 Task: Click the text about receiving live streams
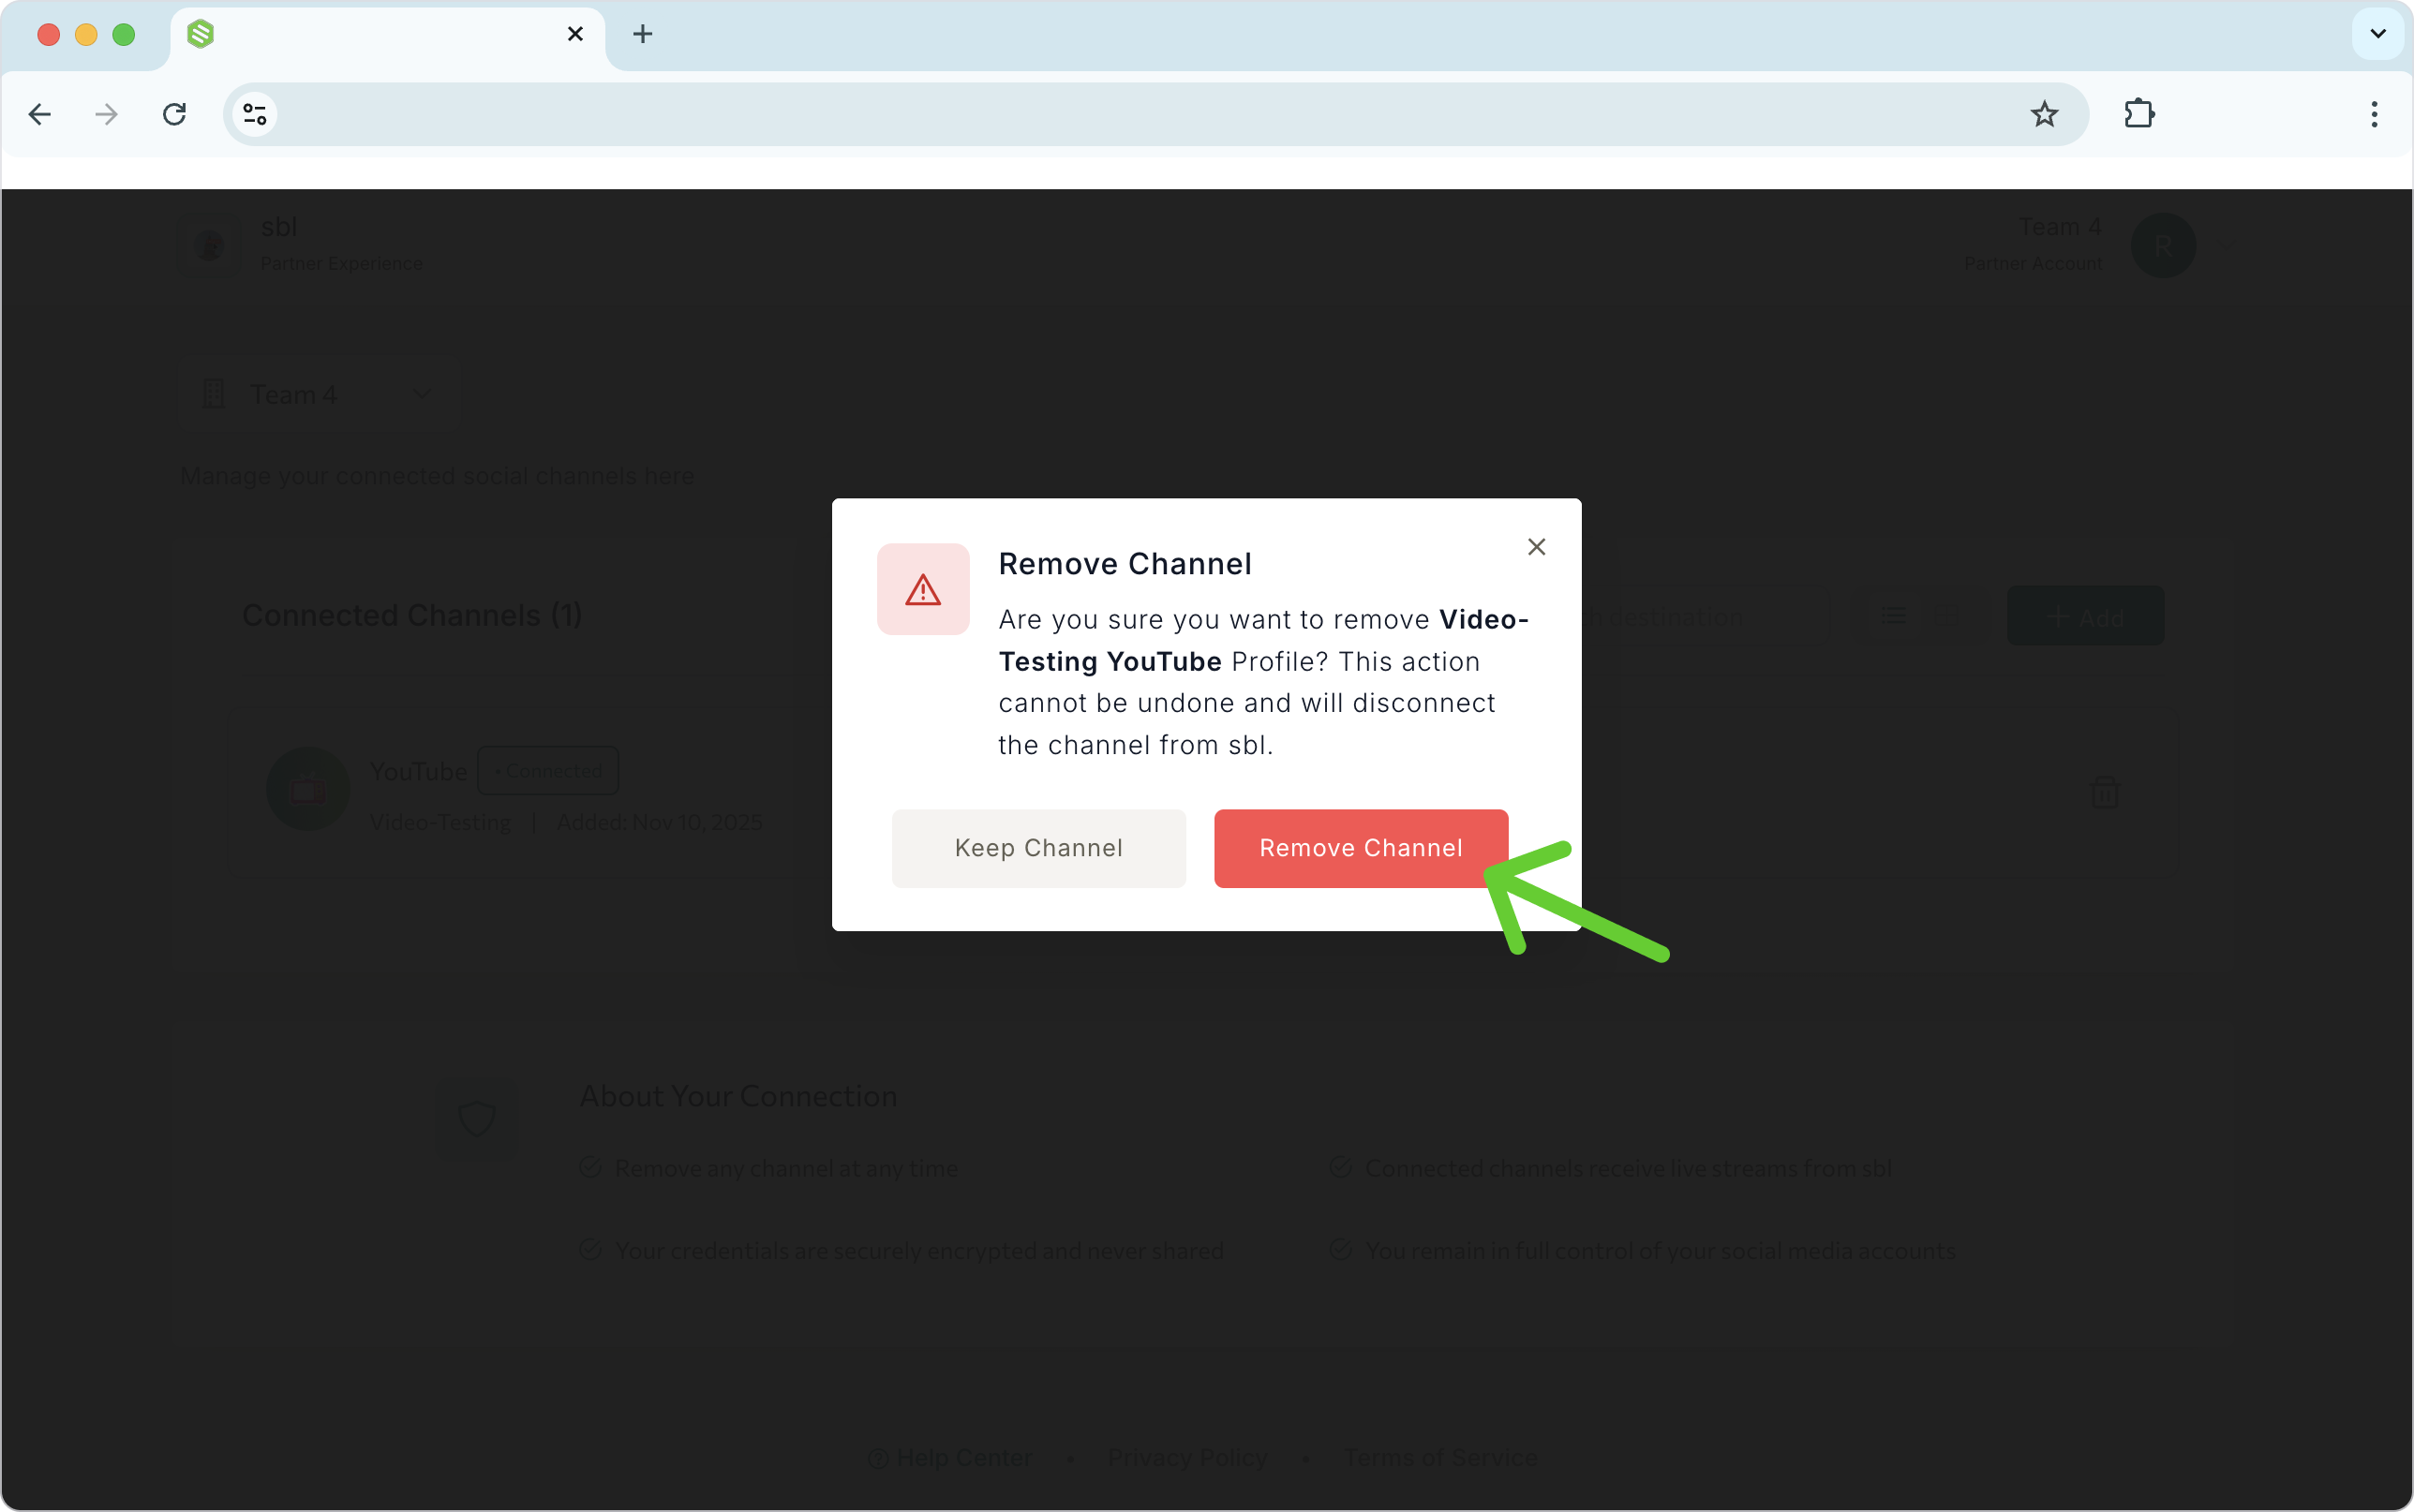1628,1168
